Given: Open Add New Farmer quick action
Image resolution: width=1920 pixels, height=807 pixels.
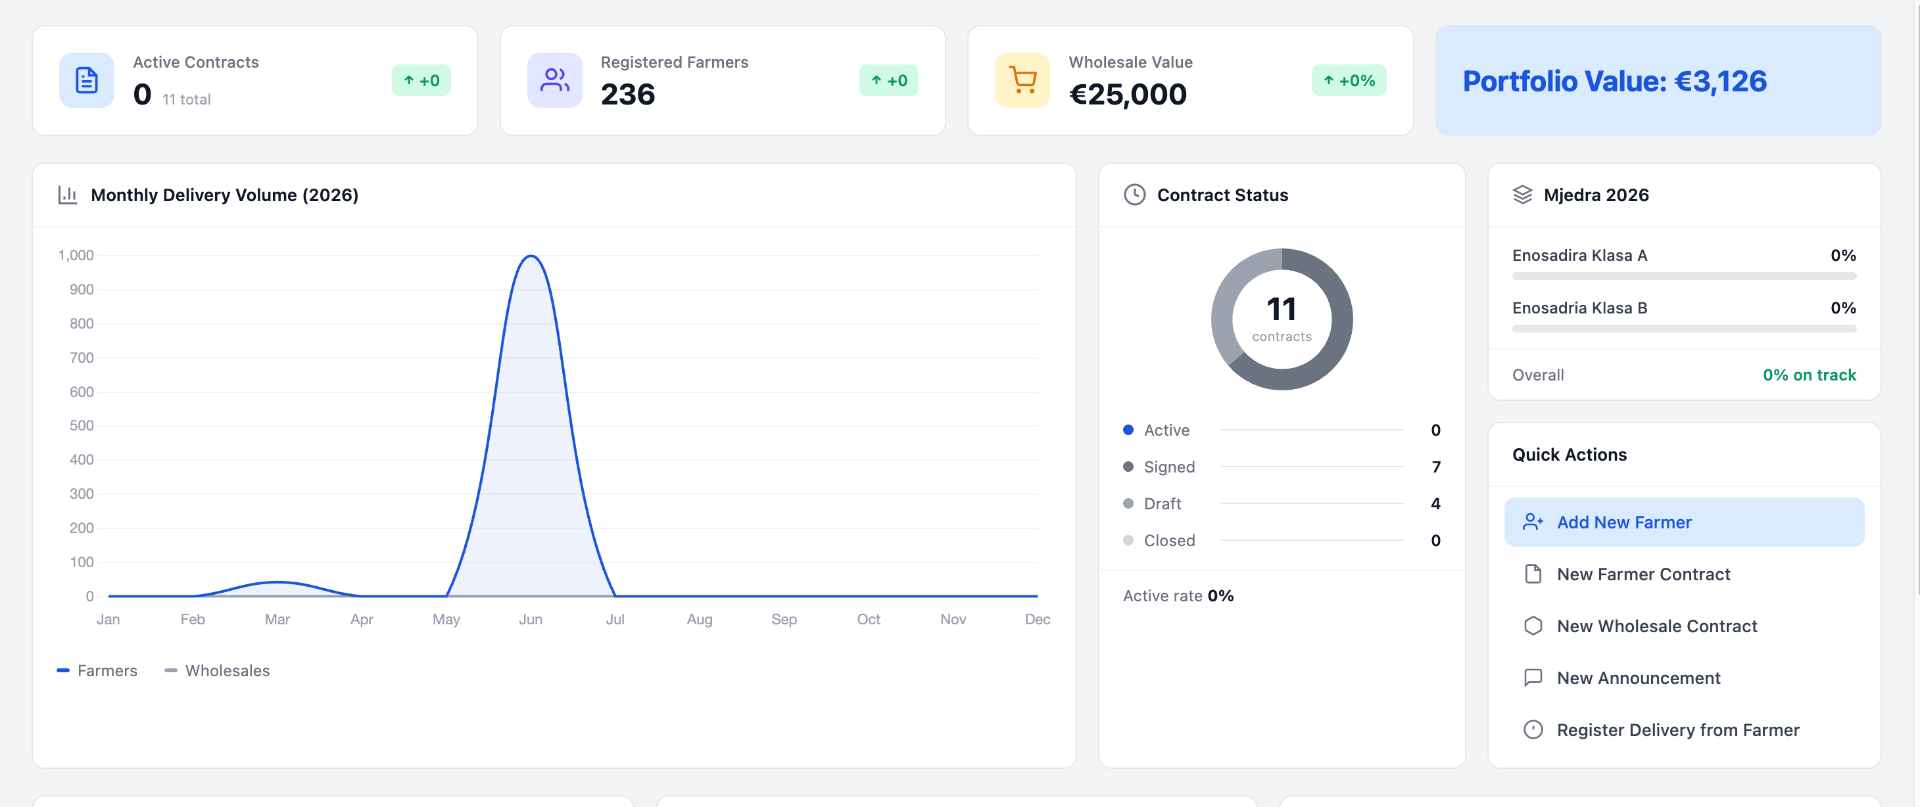Looking at the screenshot, I should click(x=1684, y=522).
